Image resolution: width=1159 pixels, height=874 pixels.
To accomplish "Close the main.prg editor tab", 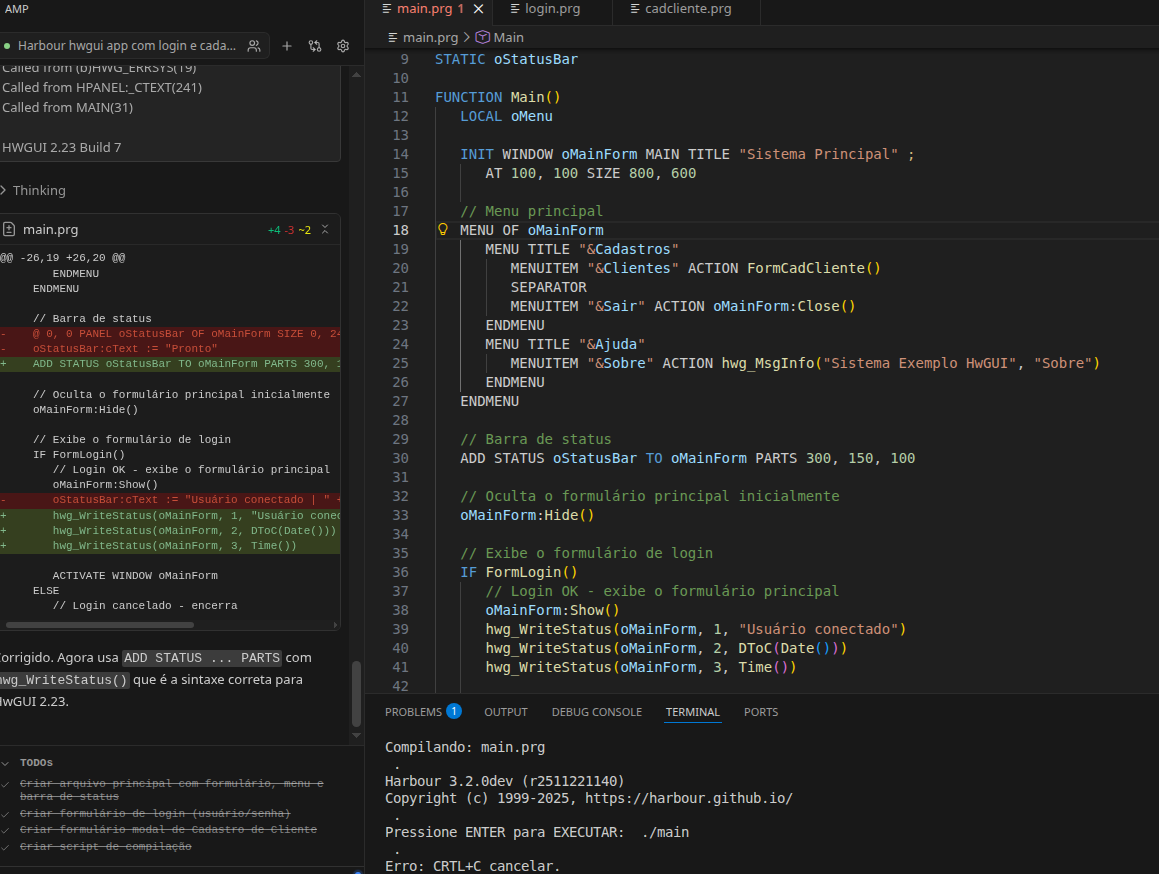I will tap(479, 9).
